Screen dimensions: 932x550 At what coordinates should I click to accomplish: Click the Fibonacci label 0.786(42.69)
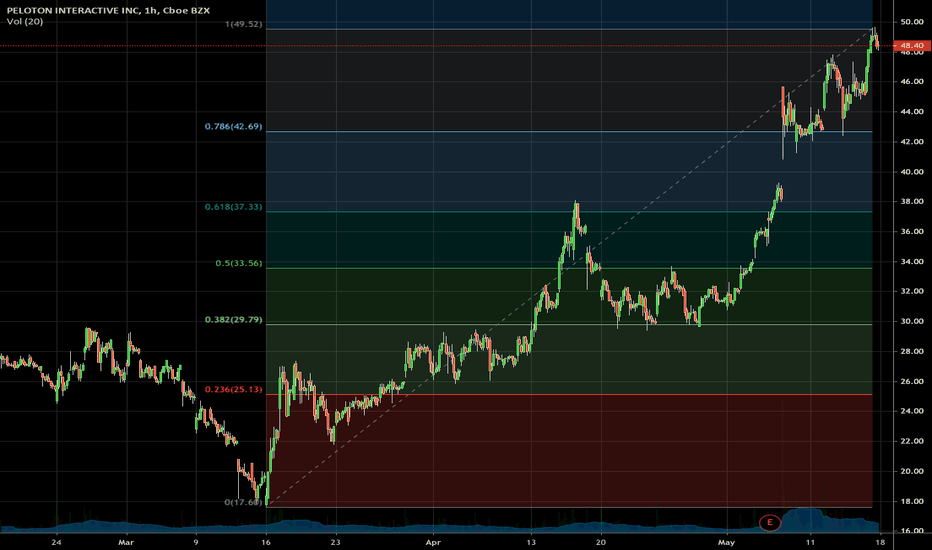click(x=233, y=127)
